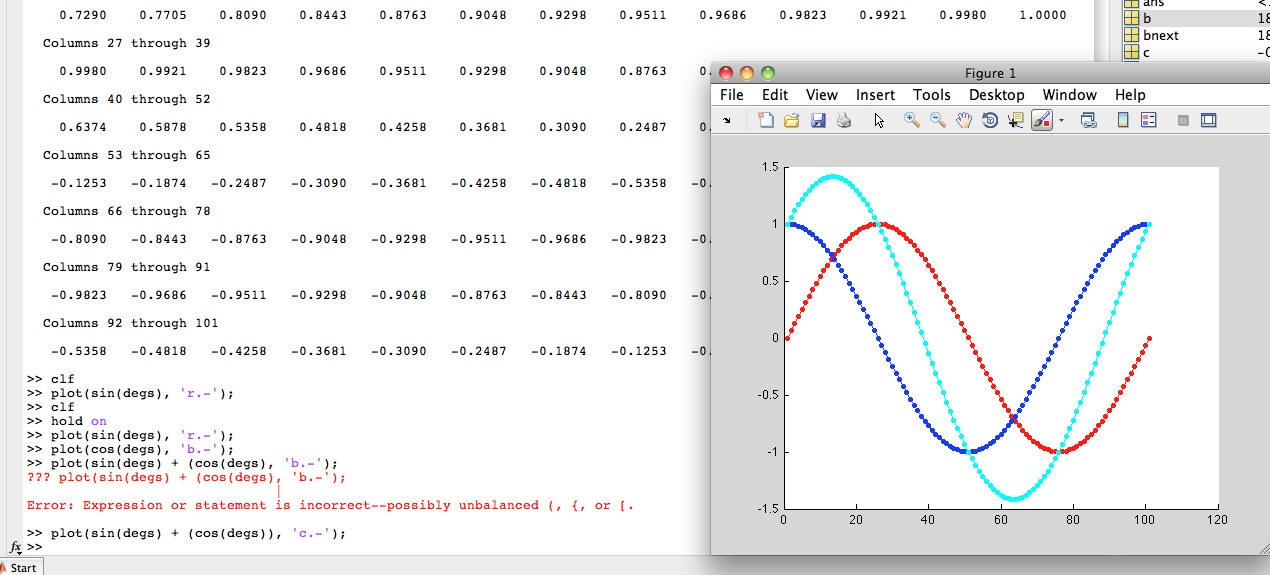Open the Desktop menu in Figure 1
This screenshot has height=575, width=1270.
[x=997, y=95]
